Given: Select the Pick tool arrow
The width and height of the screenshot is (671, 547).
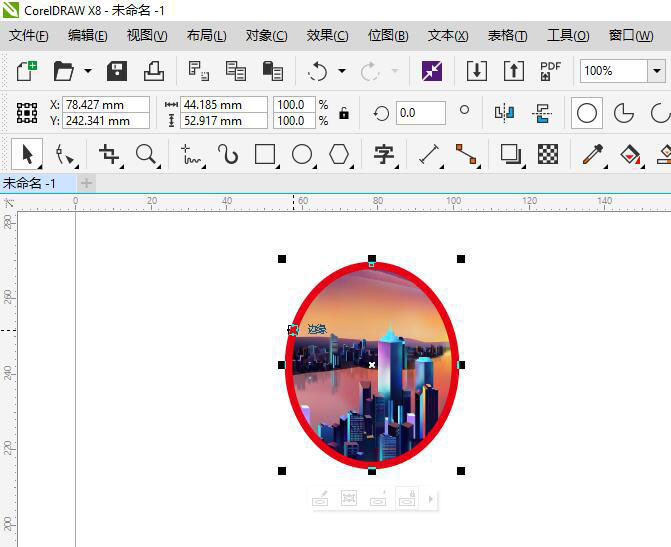Looking at the screenshot, I should tap(27, 154).
